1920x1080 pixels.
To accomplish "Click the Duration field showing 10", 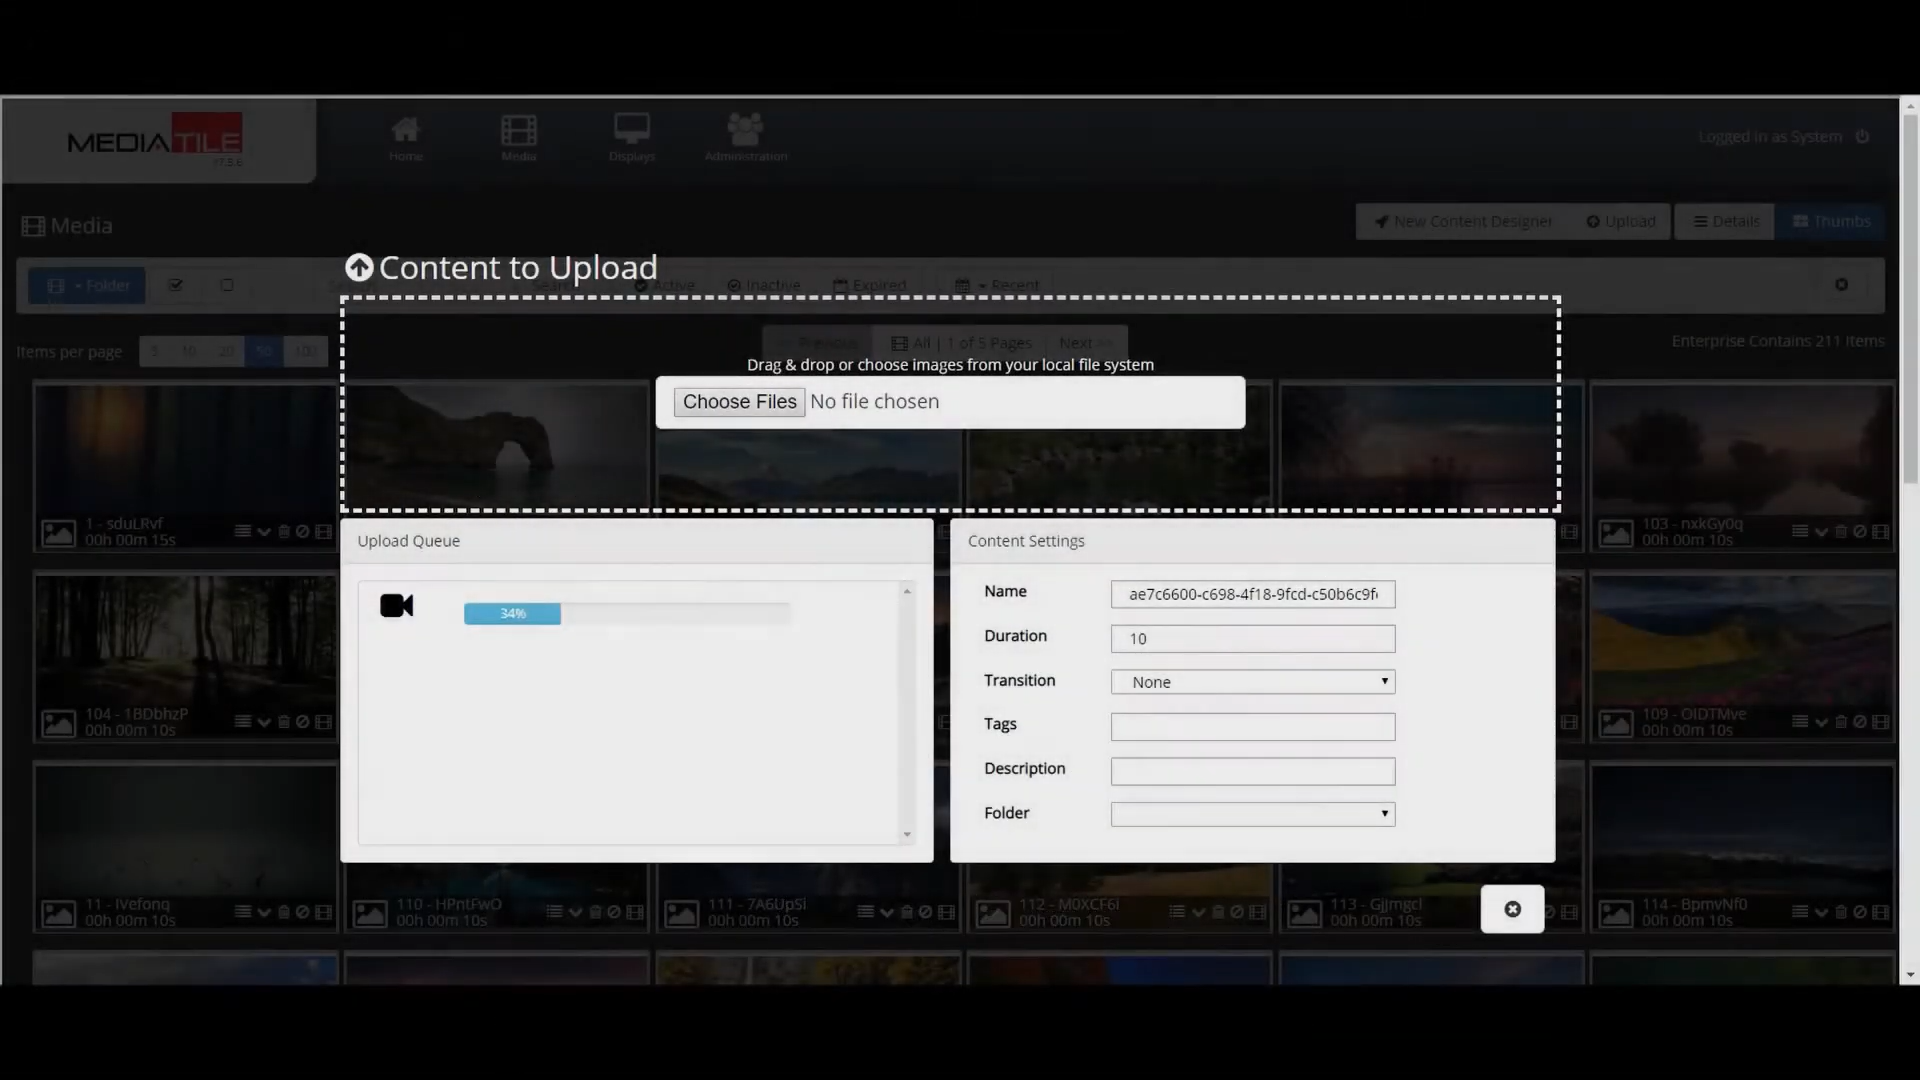I will click(x=1253, y=639).
